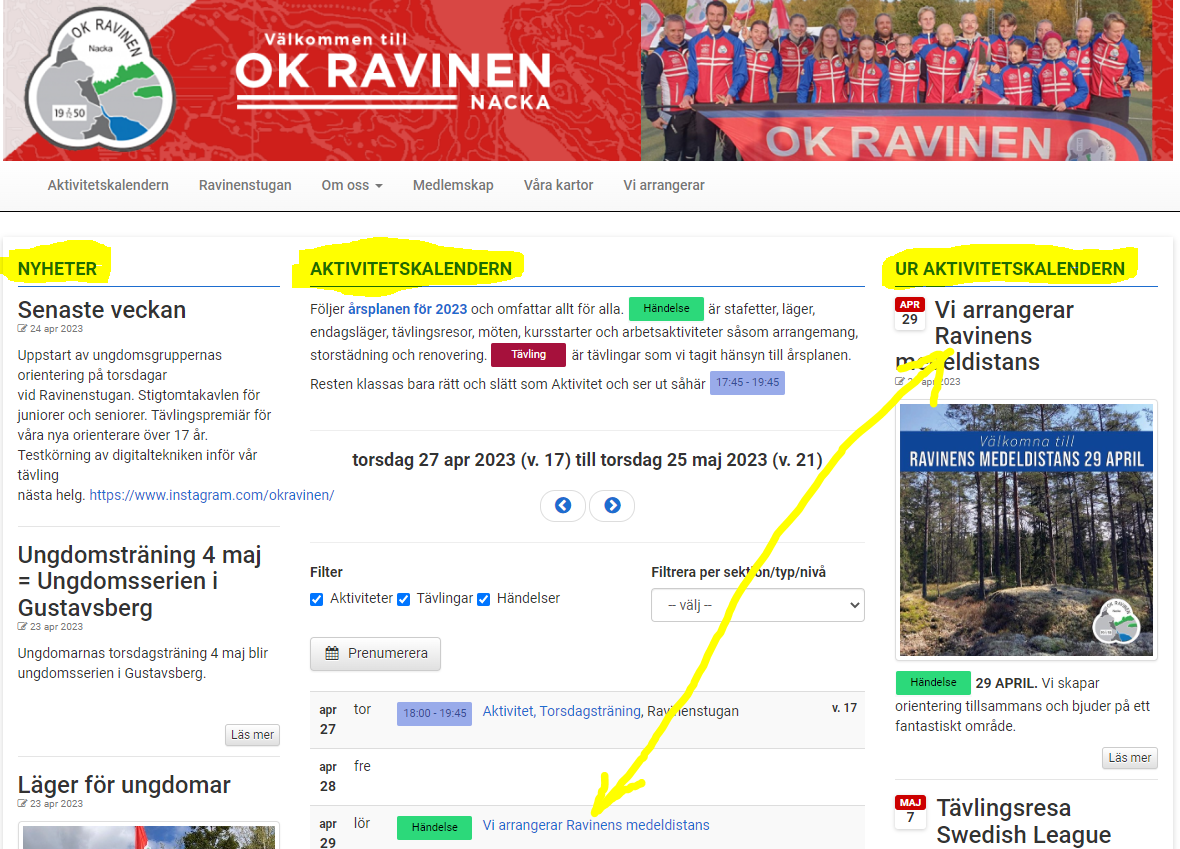Click the APR 29 date badge
The width and height of the screenshot is (1180, 849).
pos(910,312)
